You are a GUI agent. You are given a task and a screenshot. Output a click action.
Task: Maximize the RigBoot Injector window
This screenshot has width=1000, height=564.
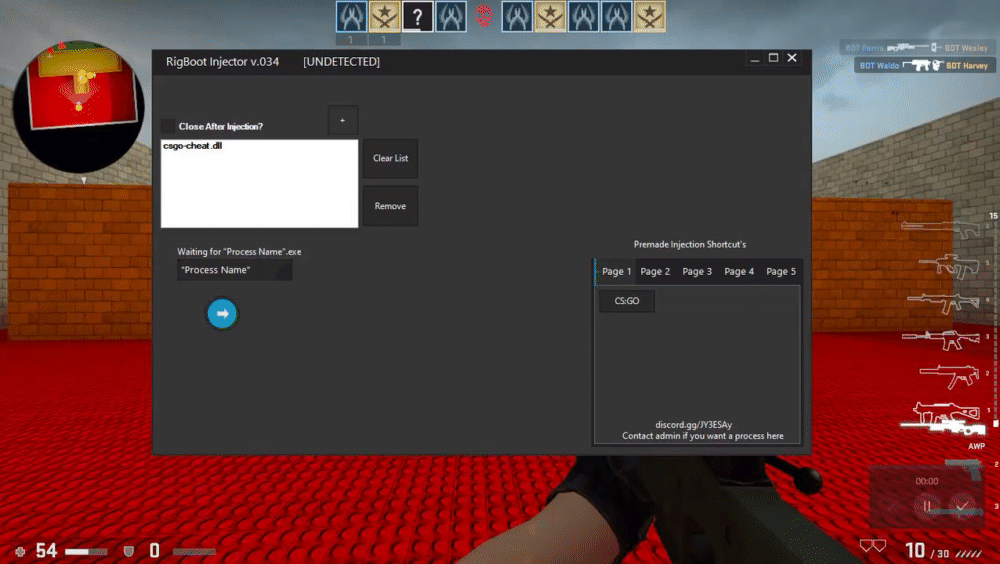(773, 58)
